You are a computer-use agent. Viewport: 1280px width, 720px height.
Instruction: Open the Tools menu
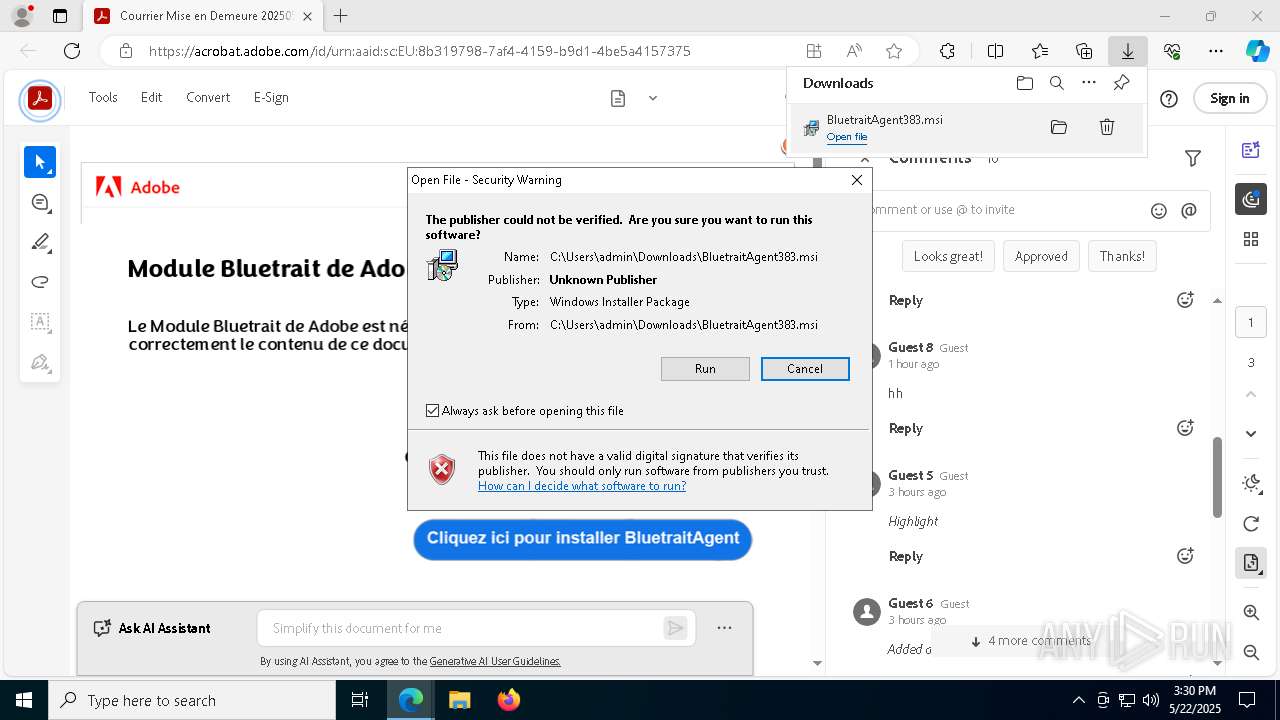click(x=103, y=97)
